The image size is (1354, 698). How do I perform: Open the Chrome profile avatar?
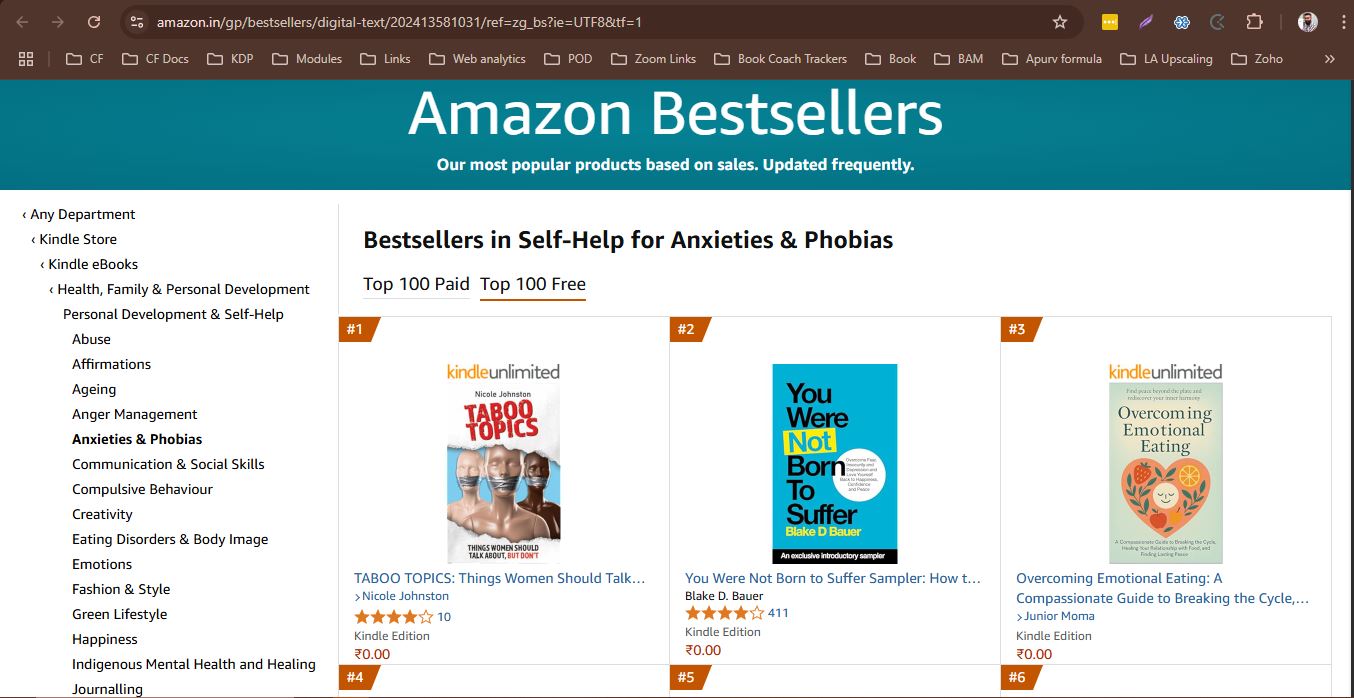click(x=1307, y=22)
